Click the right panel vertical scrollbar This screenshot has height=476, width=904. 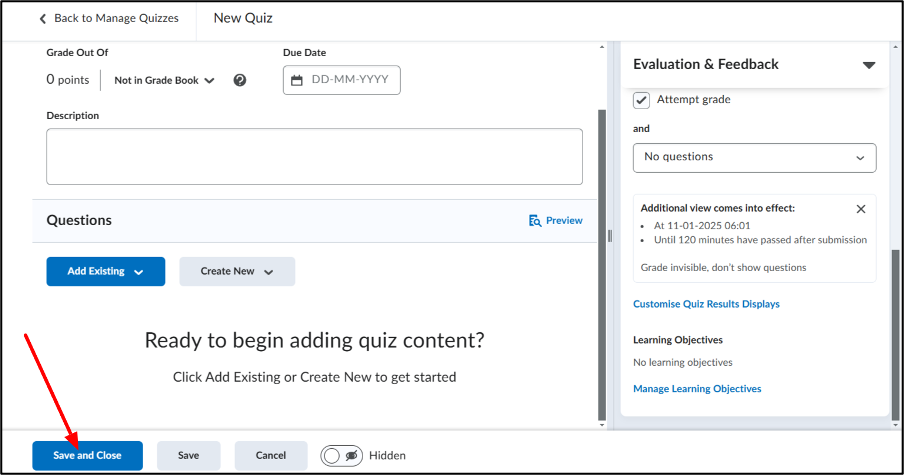tap(895, 334)
